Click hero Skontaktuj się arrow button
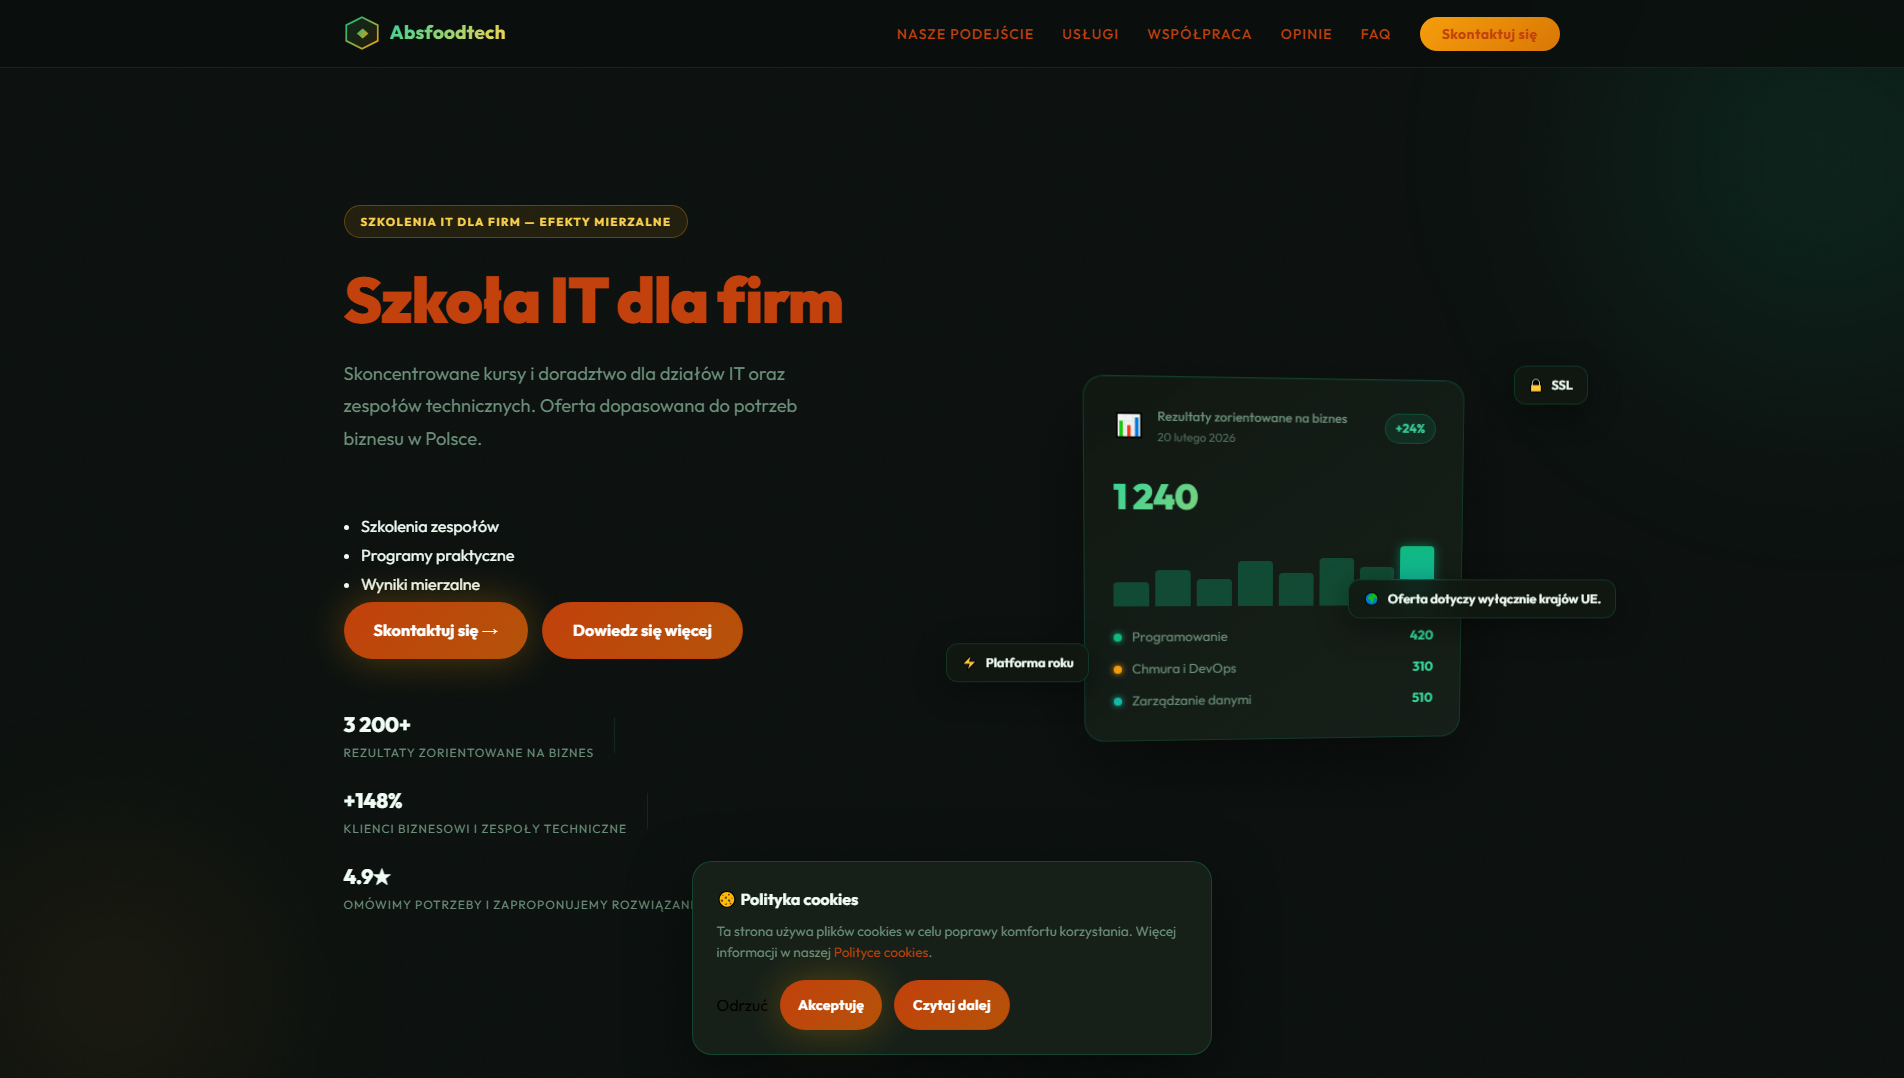Image resolution: width=1904 pixels, height=1078 pixels. 435,631
